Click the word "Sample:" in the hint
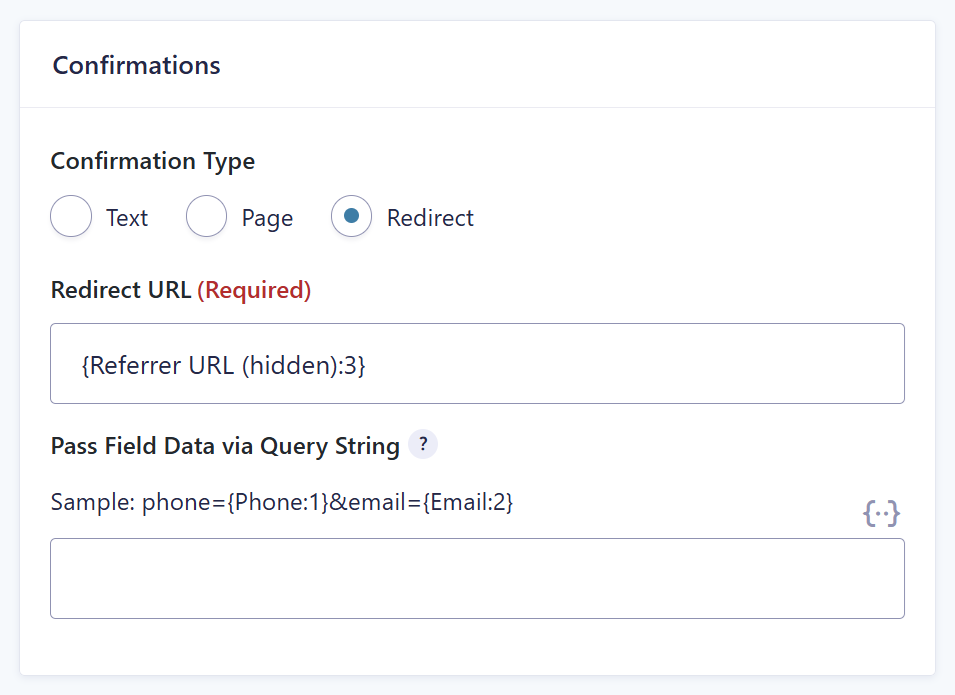Screen dimensions: 955x695 pyautogui.click(x=93, y=503)
